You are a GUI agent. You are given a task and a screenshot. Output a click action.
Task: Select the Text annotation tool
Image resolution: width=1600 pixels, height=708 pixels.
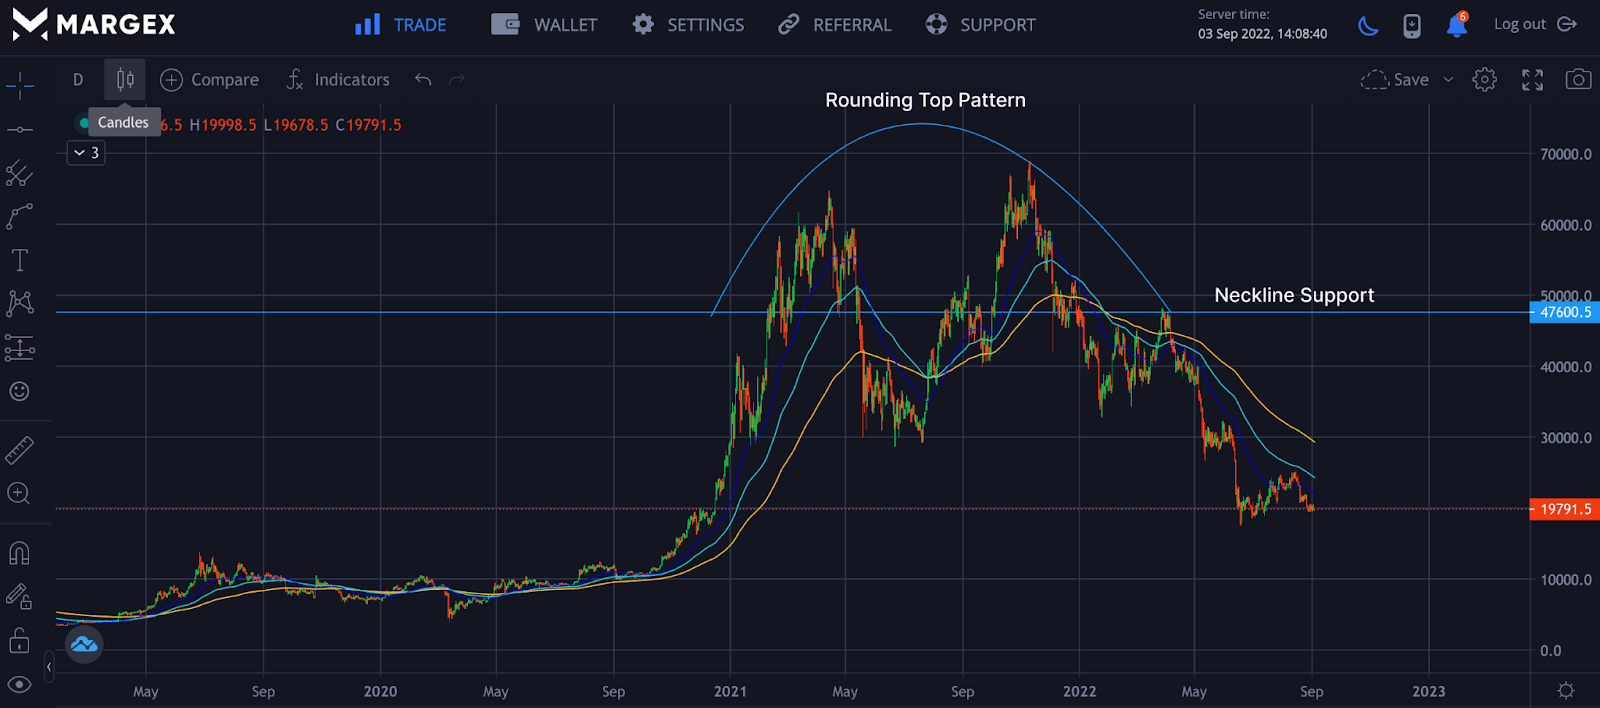(x=20, y=261)
